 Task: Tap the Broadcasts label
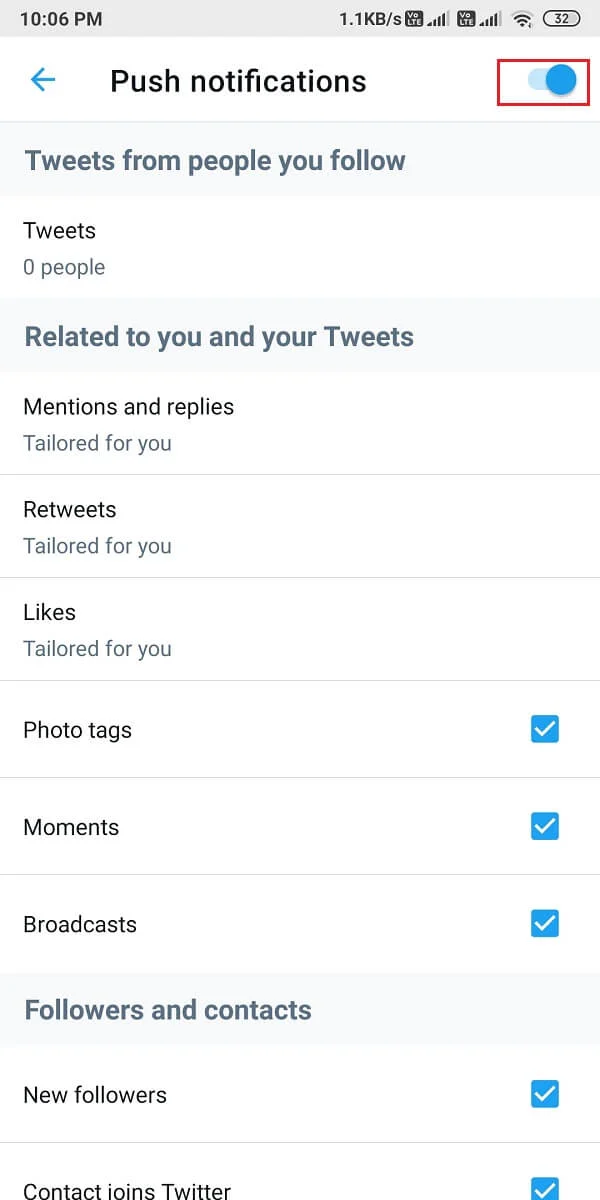coord(80,924)
